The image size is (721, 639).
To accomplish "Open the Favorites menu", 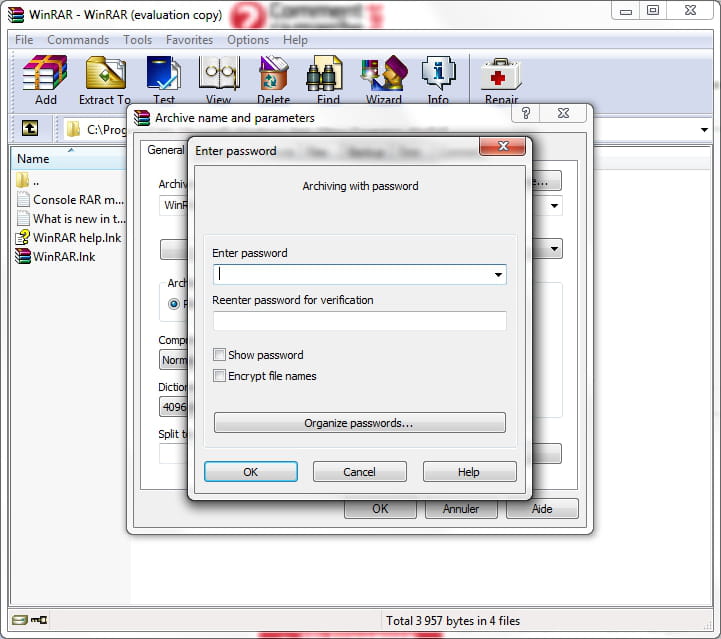I will point(189,40).
